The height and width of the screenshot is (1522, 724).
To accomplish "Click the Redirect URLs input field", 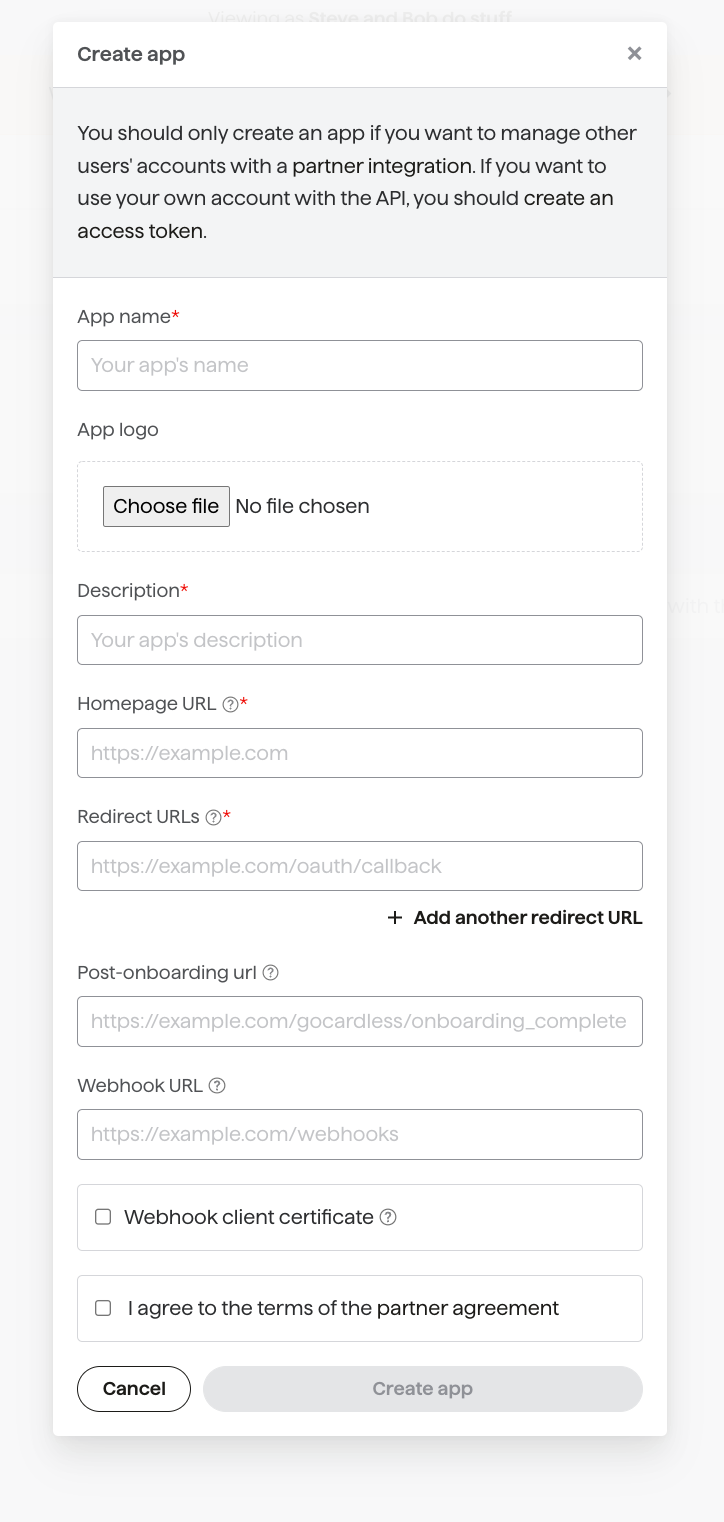I will (x=360, y=866).
